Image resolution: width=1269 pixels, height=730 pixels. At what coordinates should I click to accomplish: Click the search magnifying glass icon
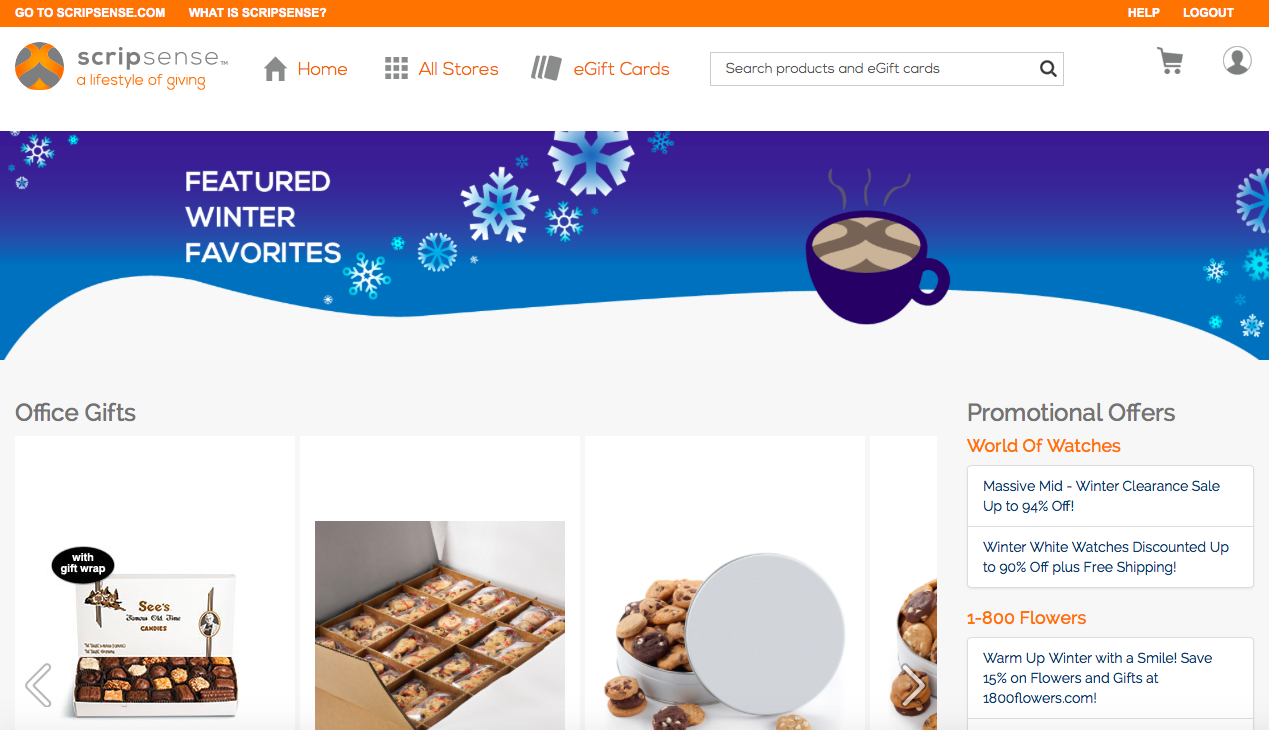coord(1048,69)
